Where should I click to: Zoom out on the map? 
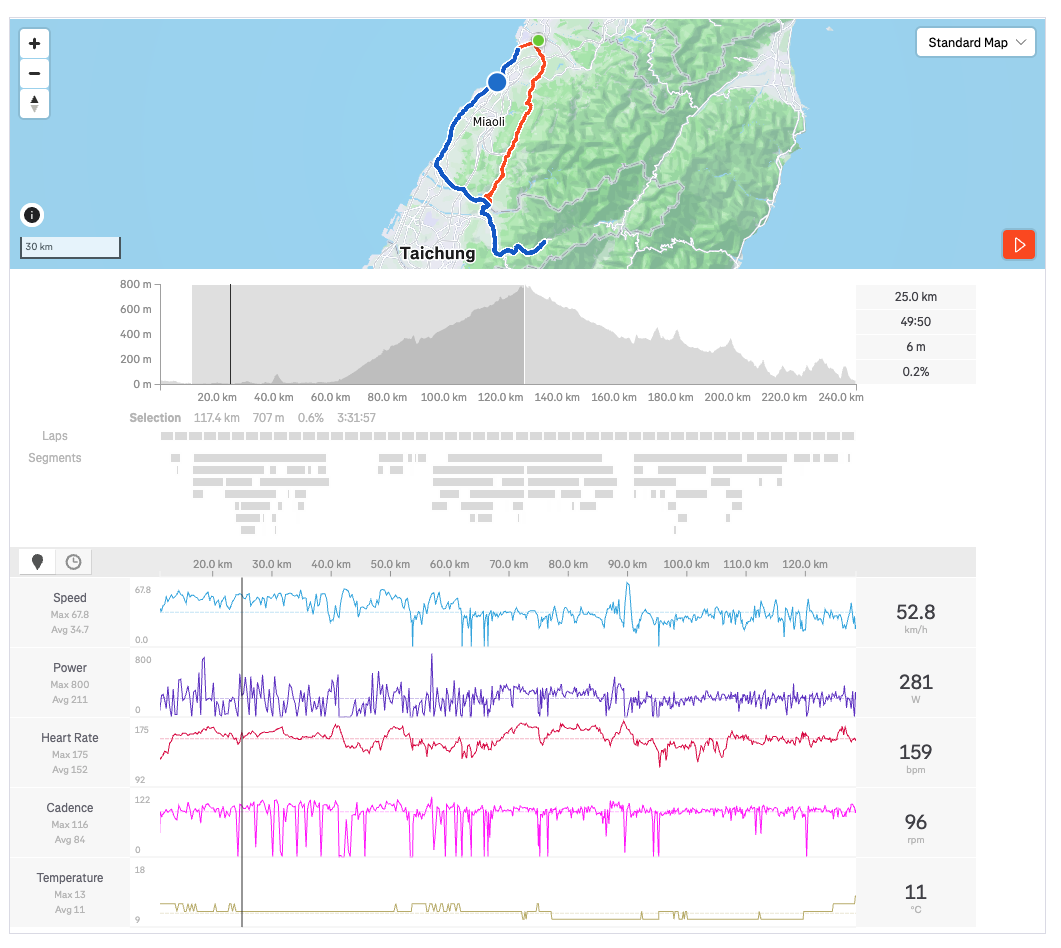(x=34, y=74)
